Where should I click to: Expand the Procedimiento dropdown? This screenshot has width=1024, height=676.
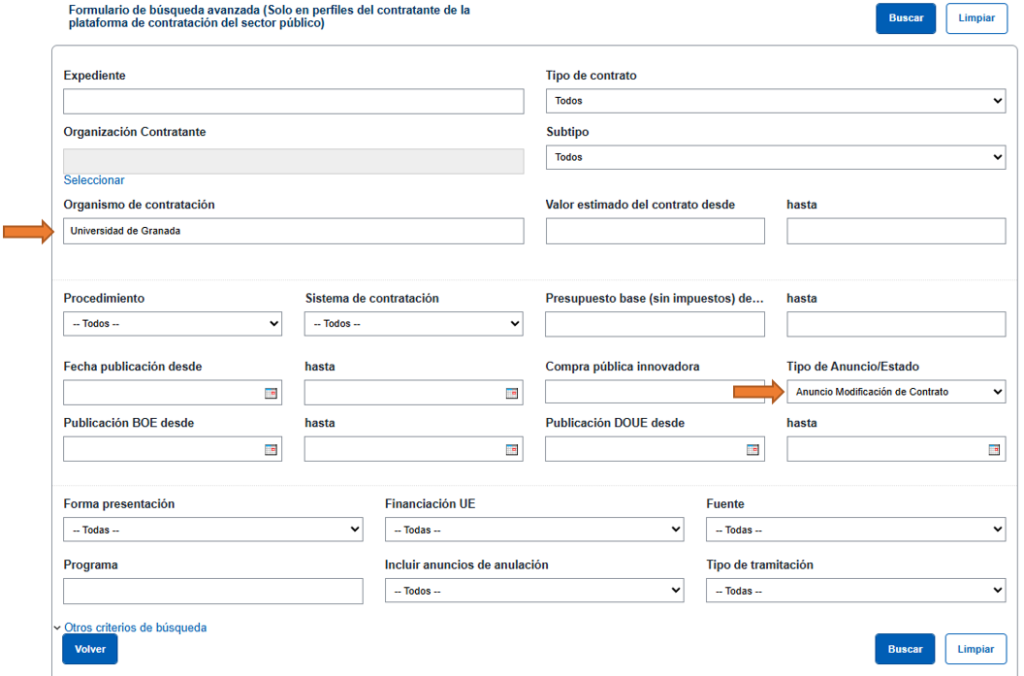172,324
